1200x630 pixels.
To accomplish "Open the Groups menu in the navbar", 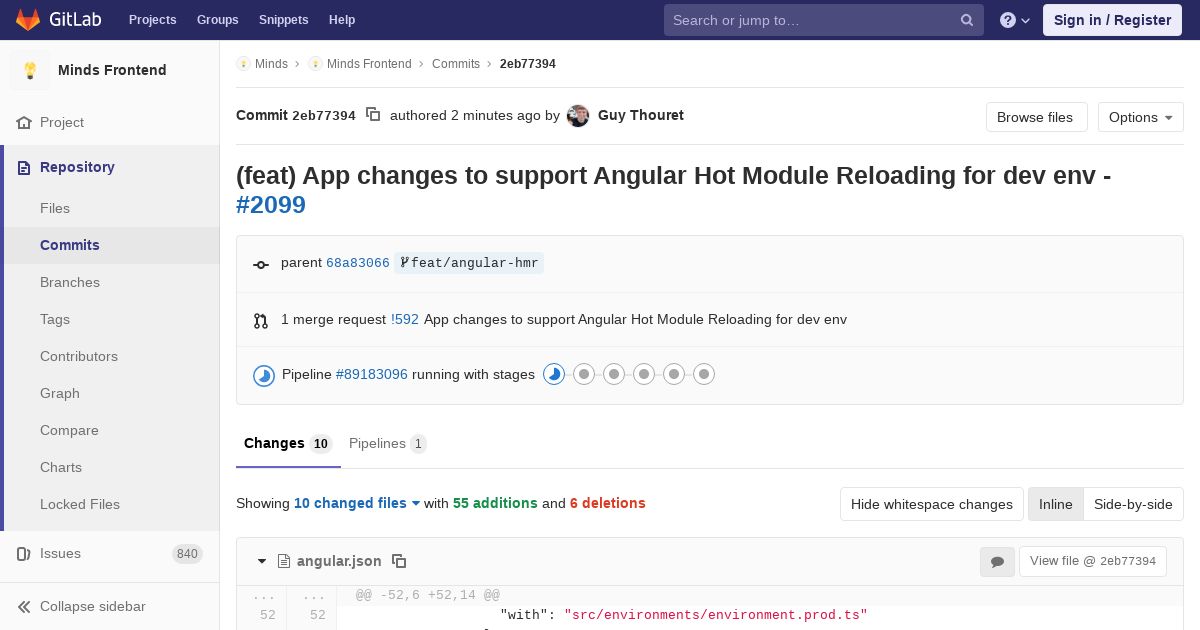I will pos(217,20).
